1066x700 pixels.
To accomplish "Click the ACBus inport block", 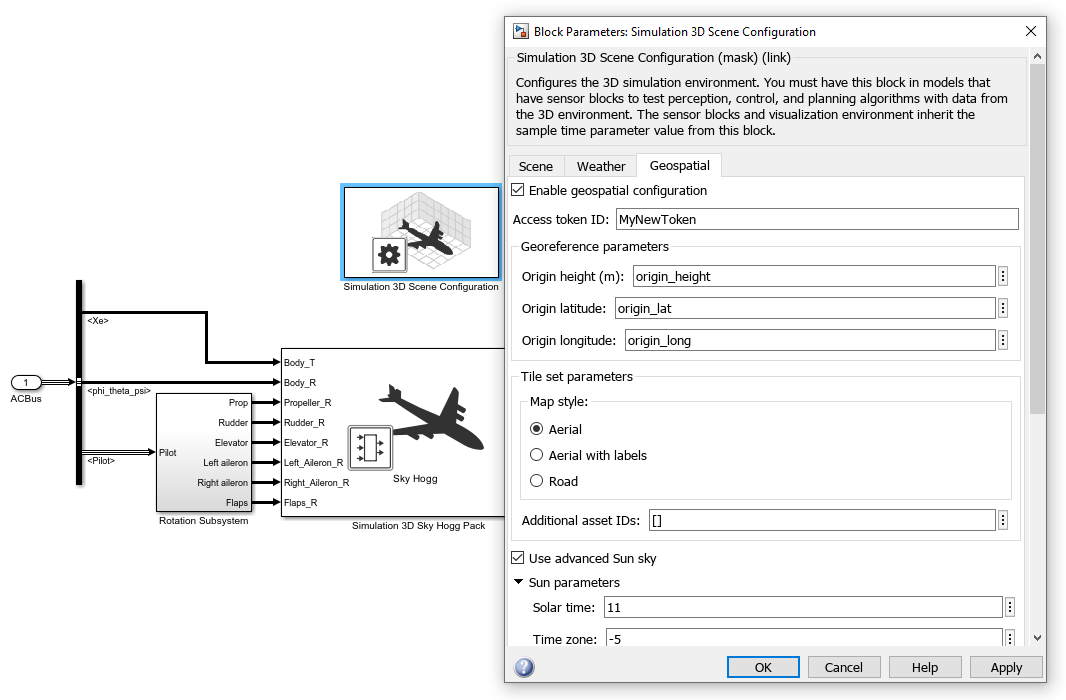I will tap(25, 382).
